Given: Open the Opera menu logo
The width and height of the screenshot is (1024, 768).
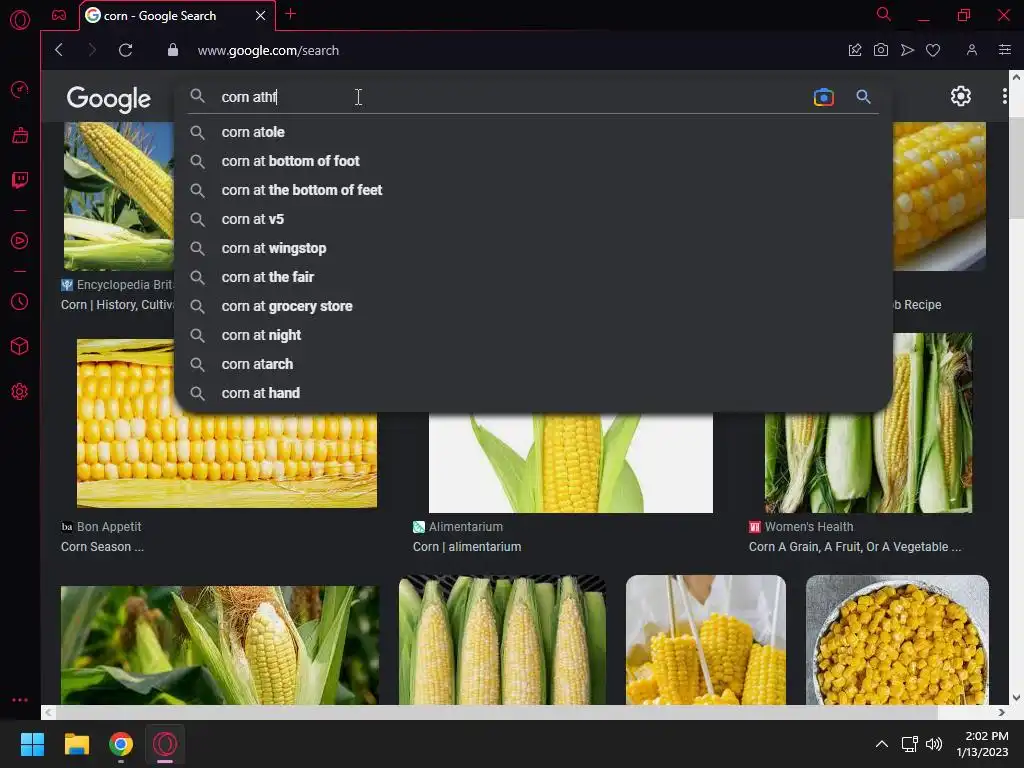Looking at the screenshot, I should (x=20, y=20).
